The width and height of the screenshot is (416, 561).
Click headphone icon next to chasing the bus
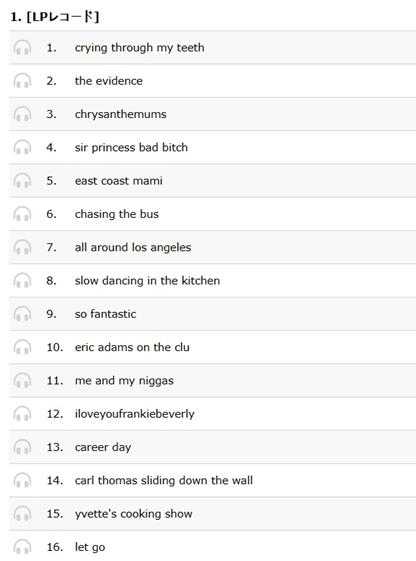[x=22, y=214]
